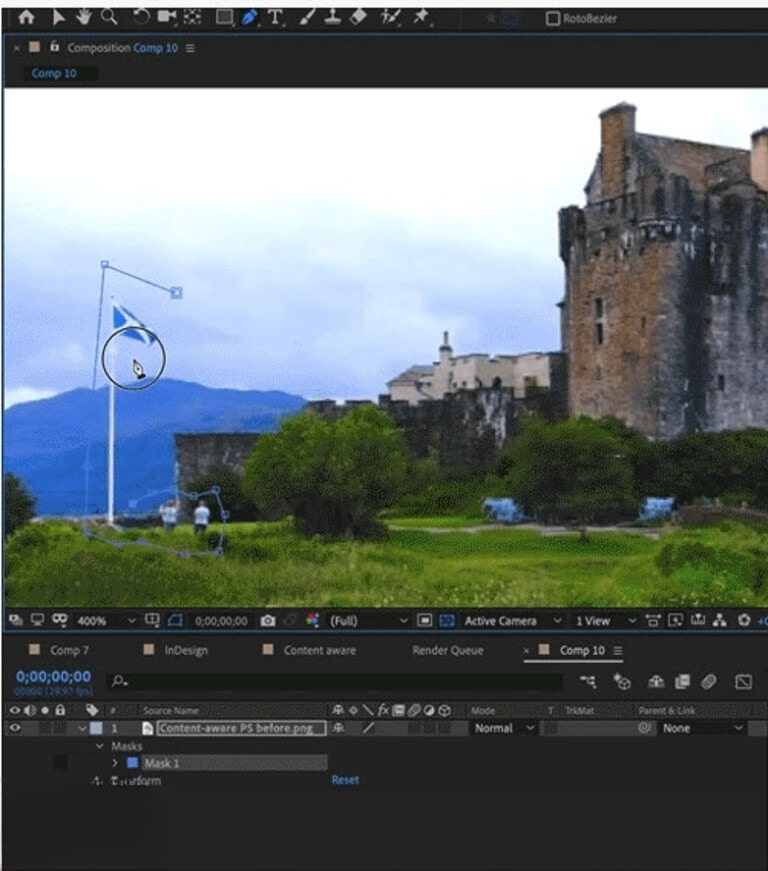Viewport: 768px width, 871px height.
Task: Toggle the transparency grid button
Action: pos(447,620)
